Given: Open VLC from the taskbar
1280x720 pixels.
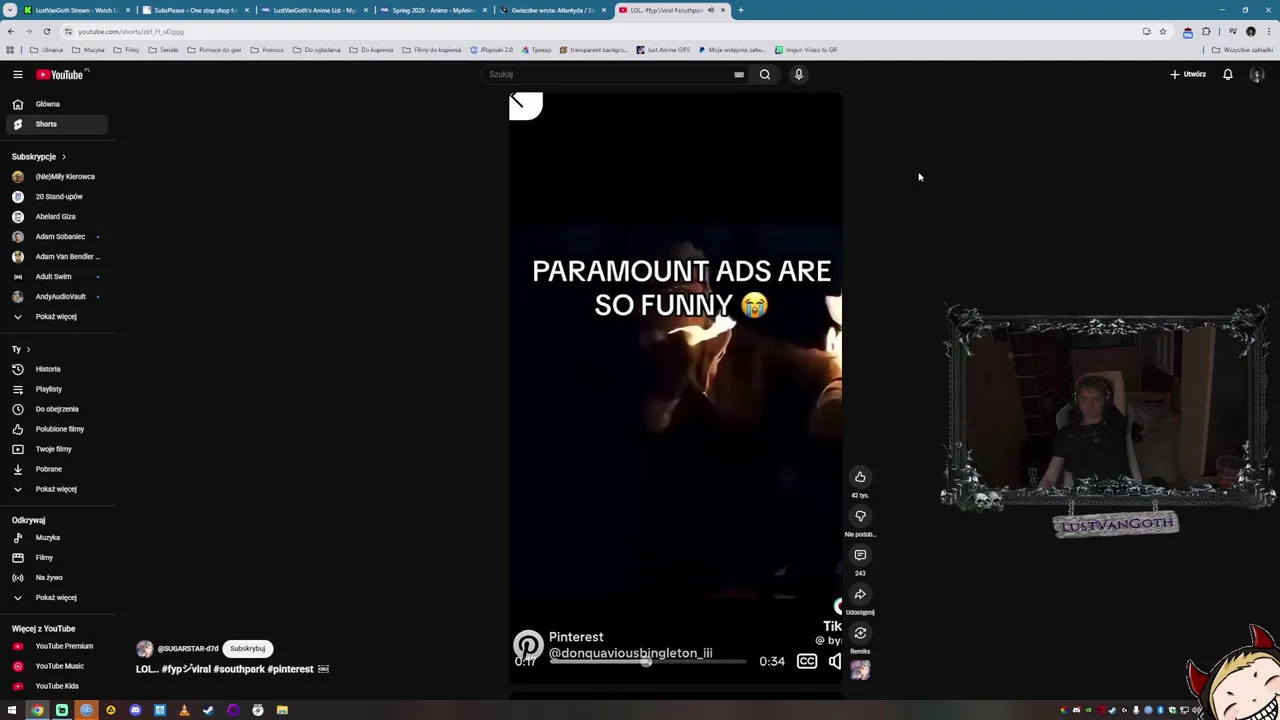Looking at the screenshot, I should click(x=184, y=710).
